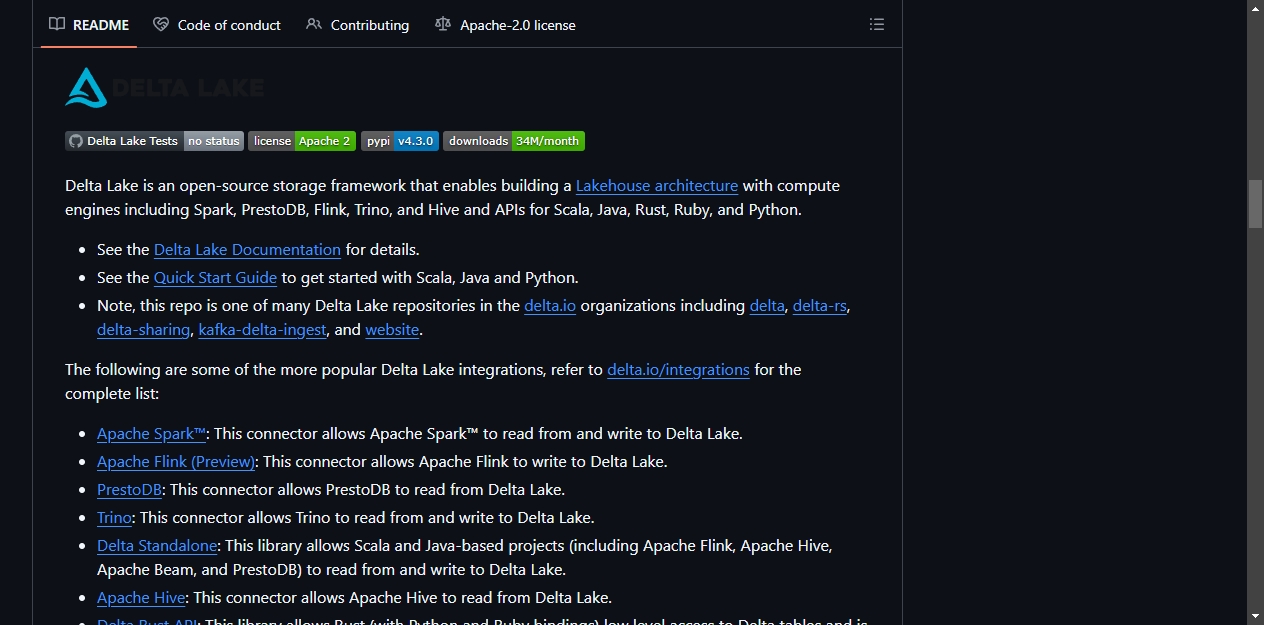Image resolution: width=1264 pixels, height=625 pixels.
Task: Click the page scrollbar down arrow
Action: pos(1255,616)
